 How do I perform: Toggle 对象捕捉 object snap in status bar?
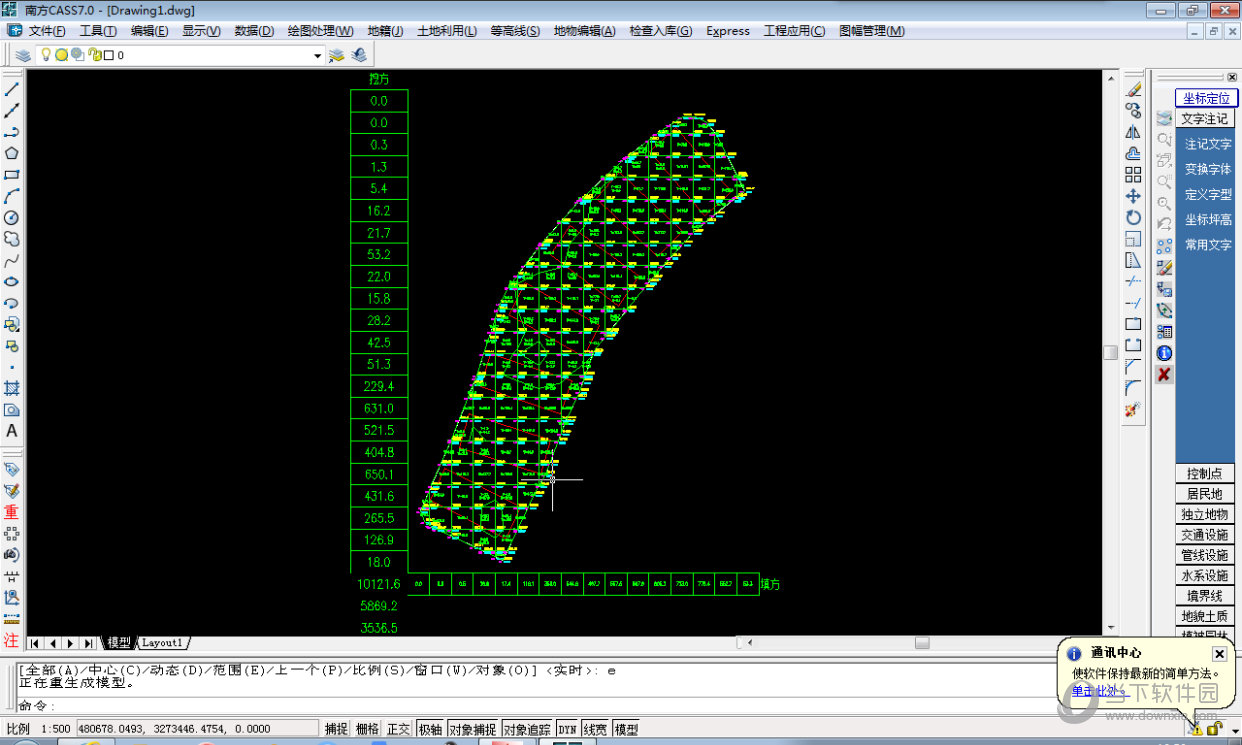(x=473, y=730)
